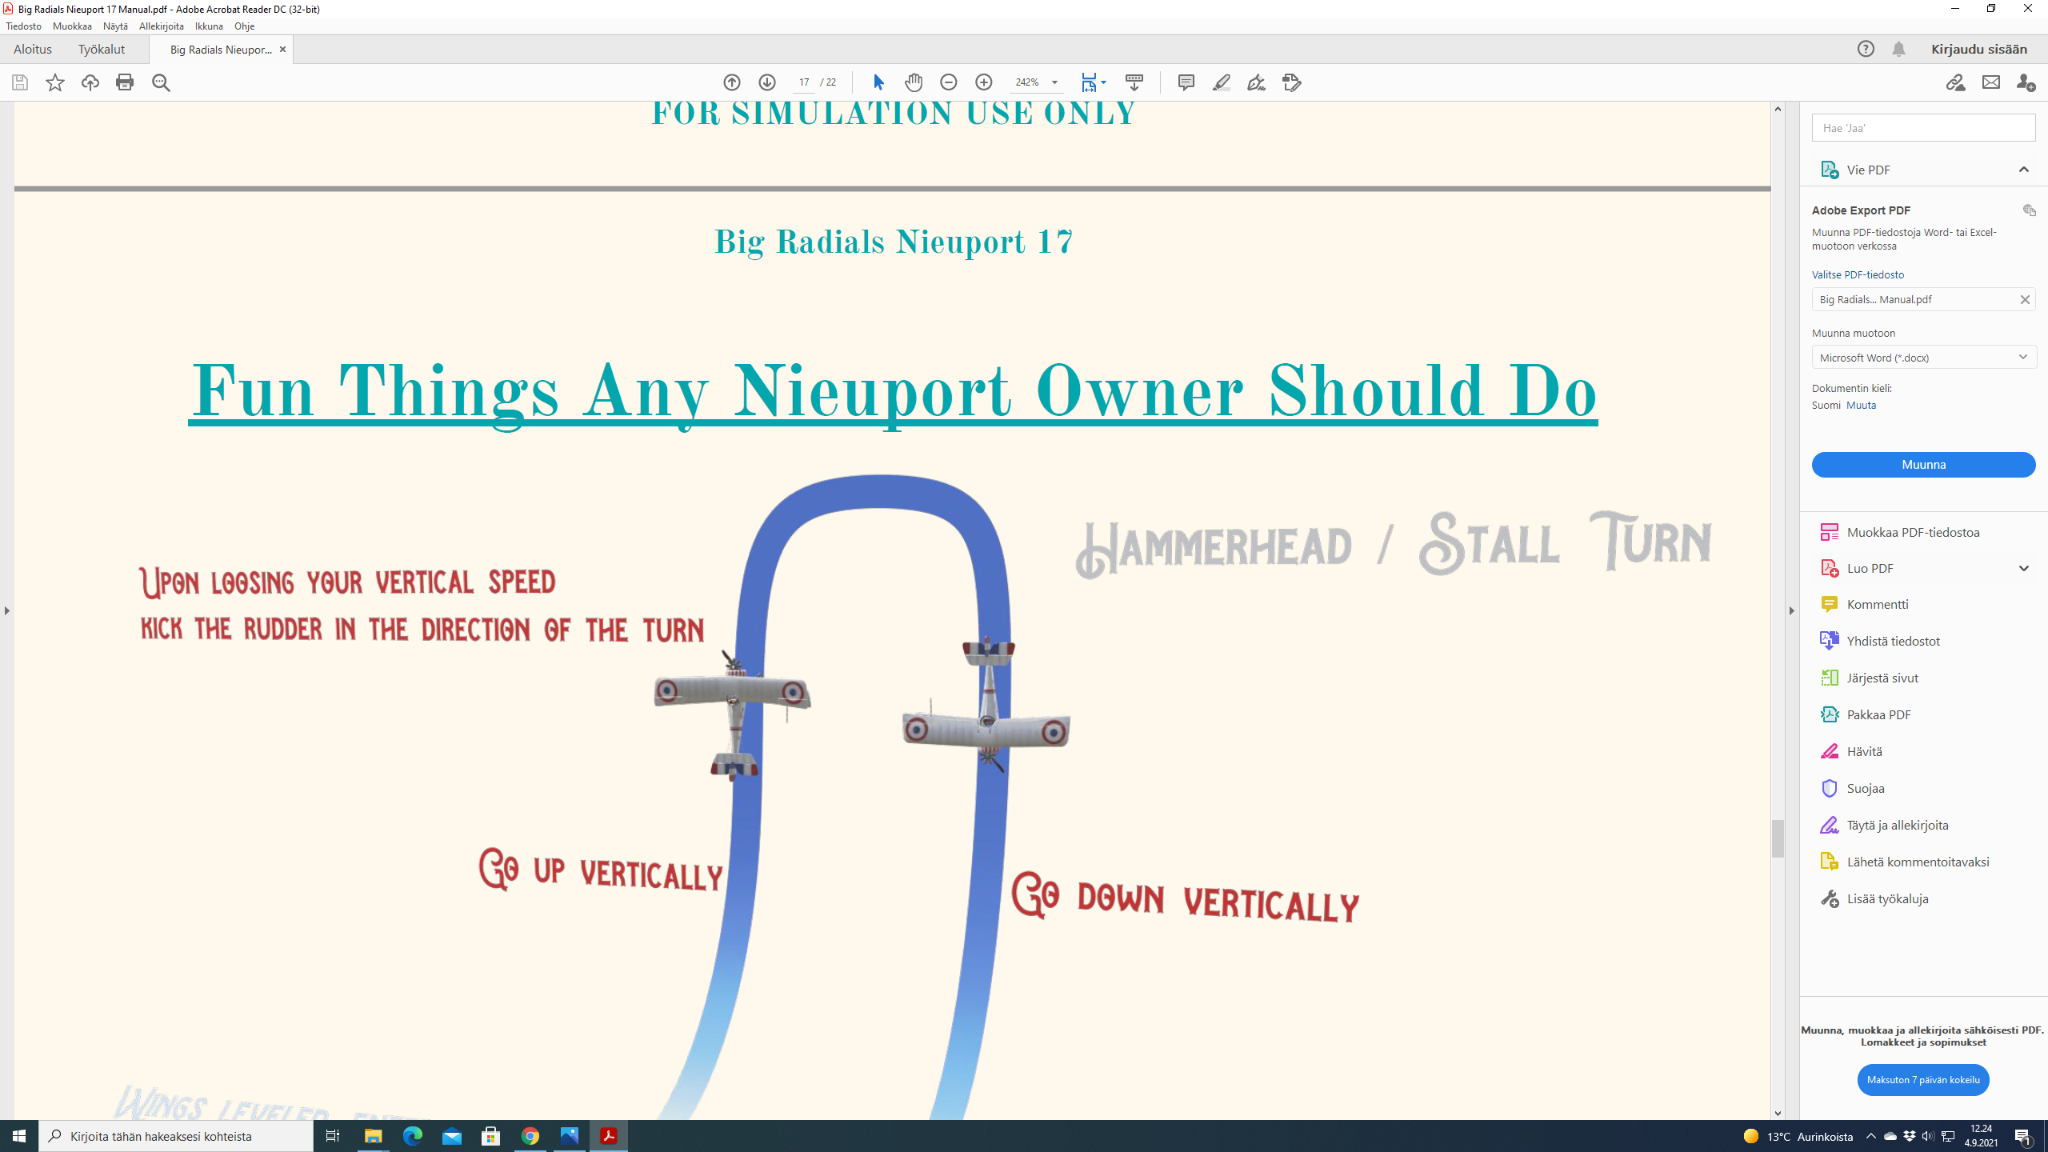Add a sticky note comment icon
2048x1152 pixels.
pyautogui.click(x=1186, y=83)
